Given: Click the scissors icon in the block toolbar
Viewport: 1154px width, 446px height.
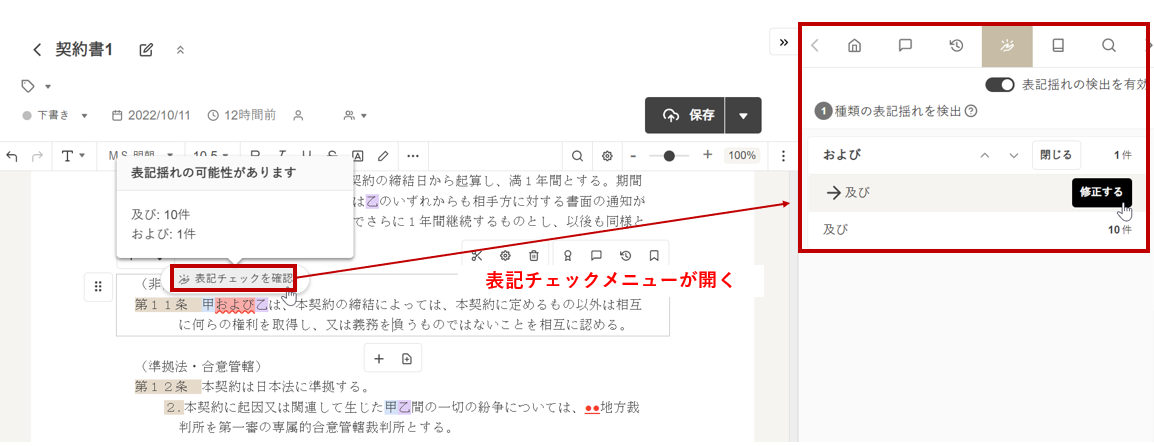Looking at the screenshot, I should point(476,256).
